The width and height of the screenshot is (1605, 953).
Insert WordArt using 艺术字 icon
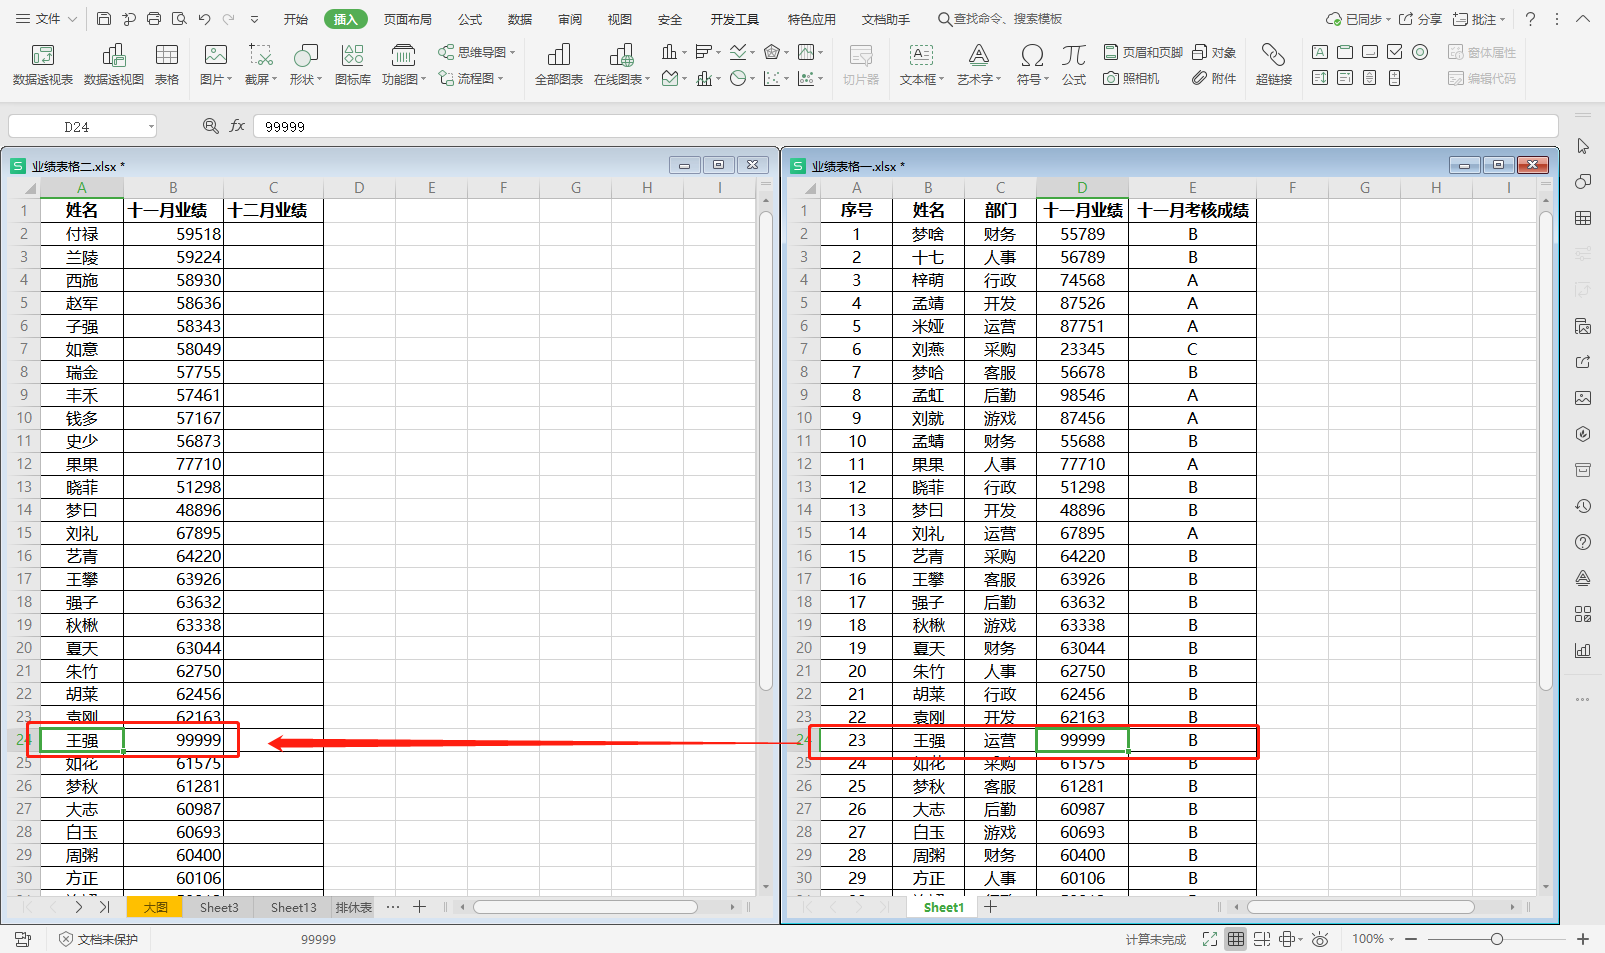coord(977,64)
